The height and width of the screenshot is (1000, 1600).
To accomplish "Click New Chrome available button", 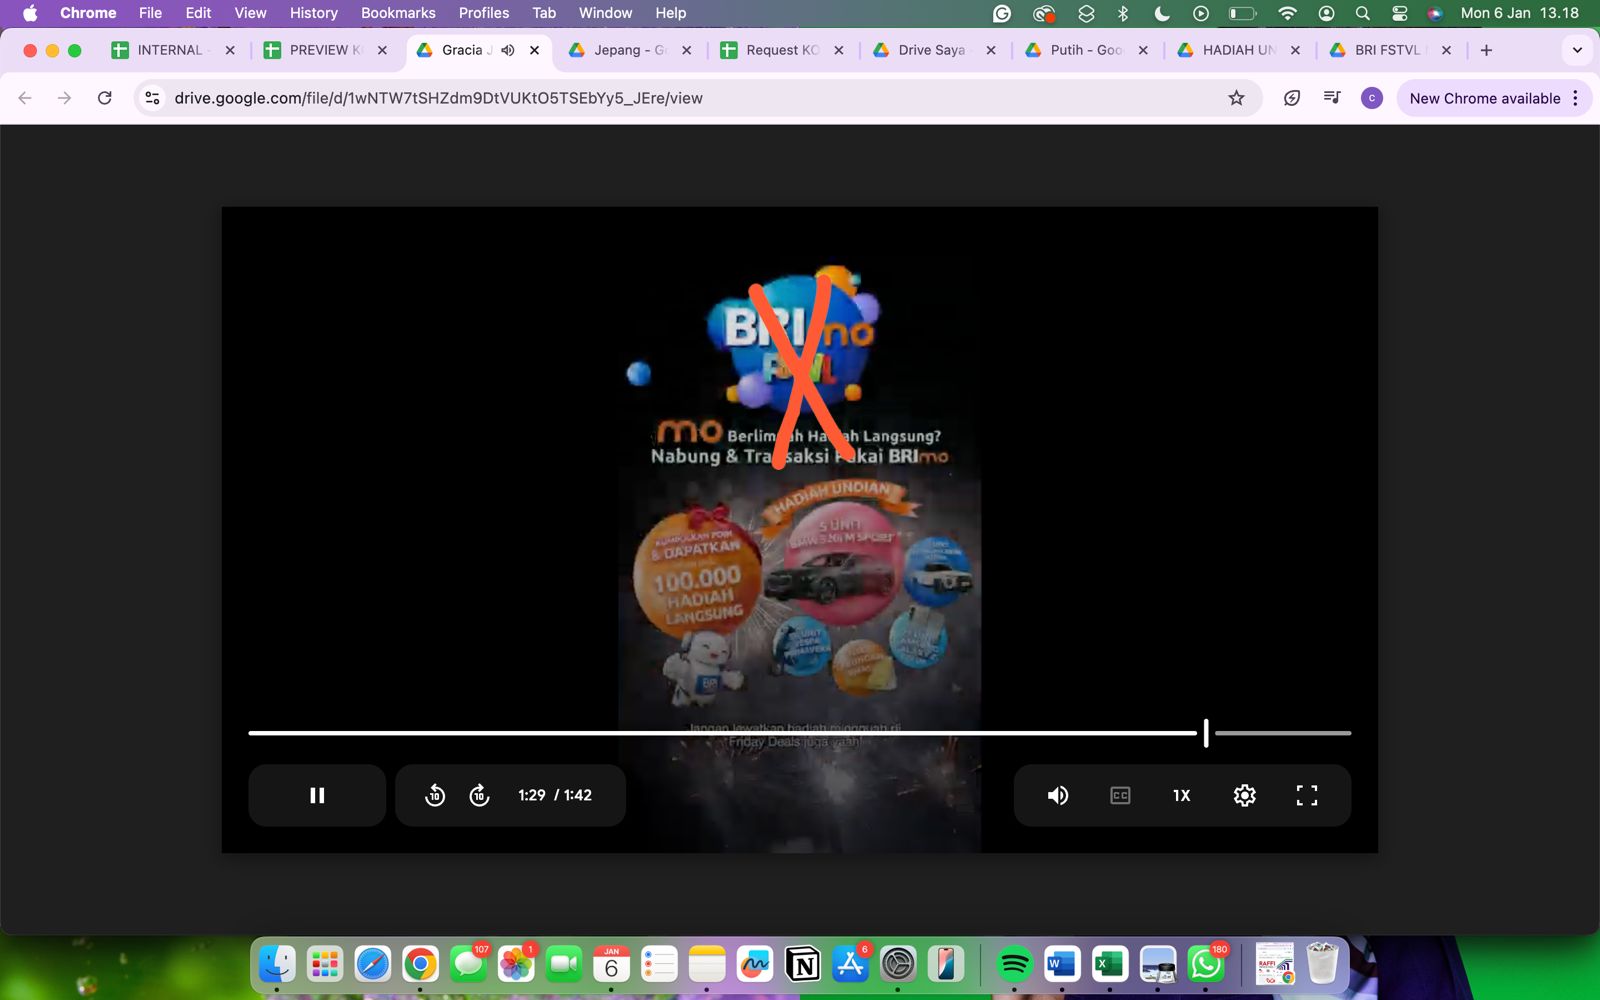I will [1484, 98].
